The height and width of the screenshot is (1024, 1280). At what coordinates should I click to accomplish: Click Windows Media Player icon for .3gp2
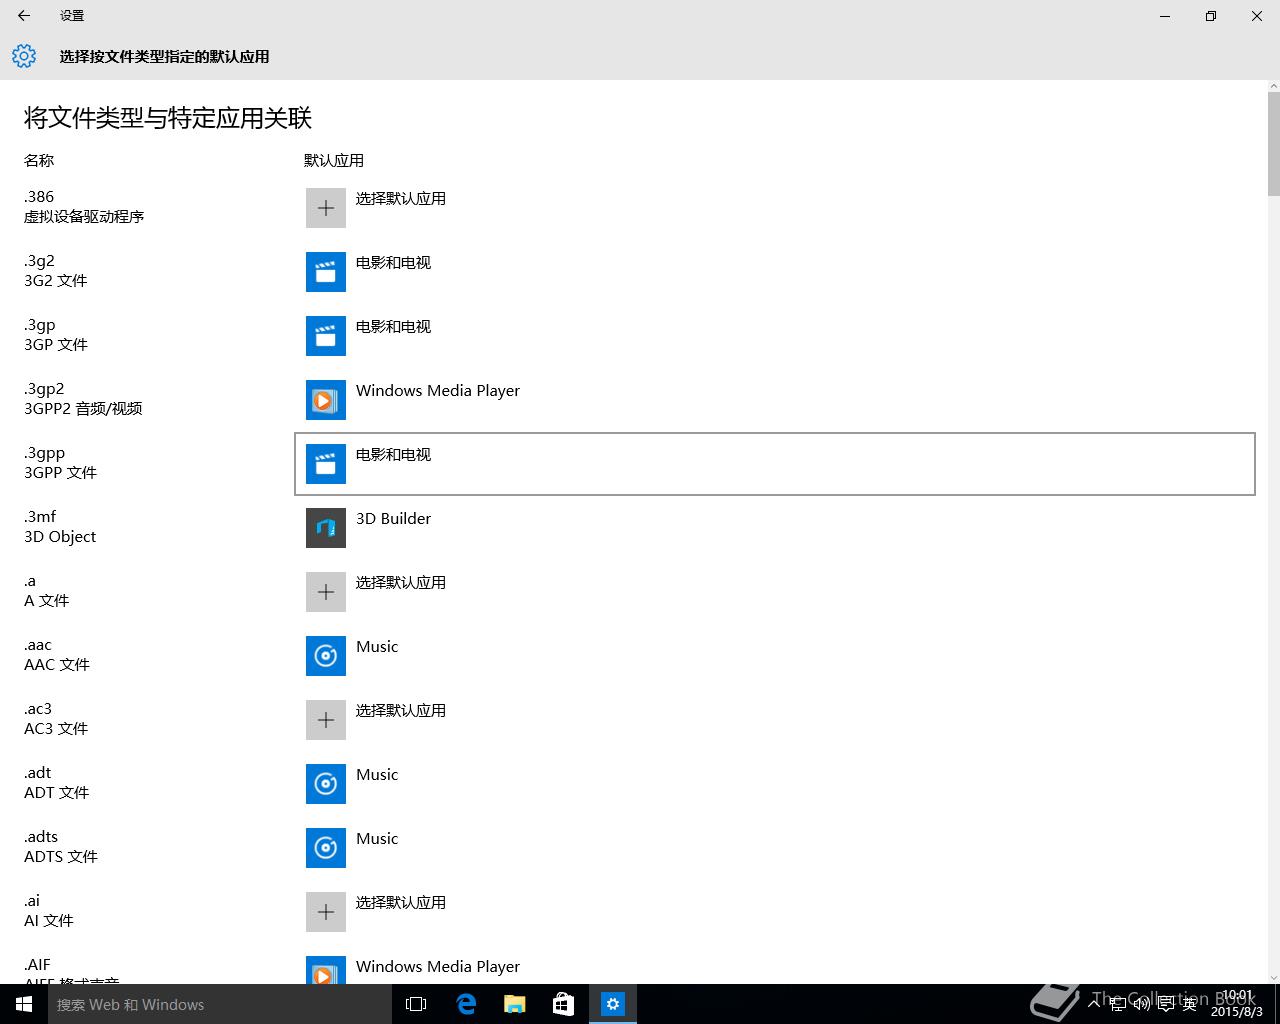coord(325,400)
